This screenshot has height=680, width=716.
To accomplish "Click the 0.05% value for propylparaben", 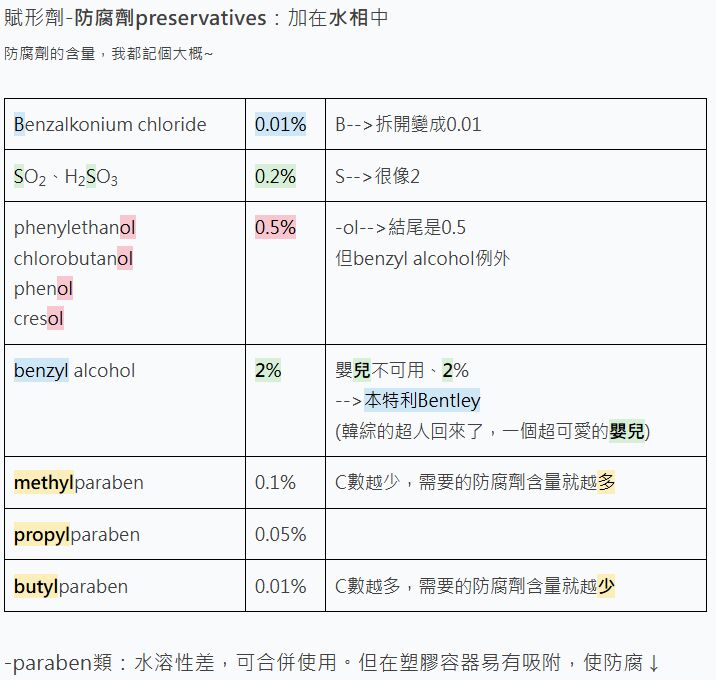I will point(280,535).
